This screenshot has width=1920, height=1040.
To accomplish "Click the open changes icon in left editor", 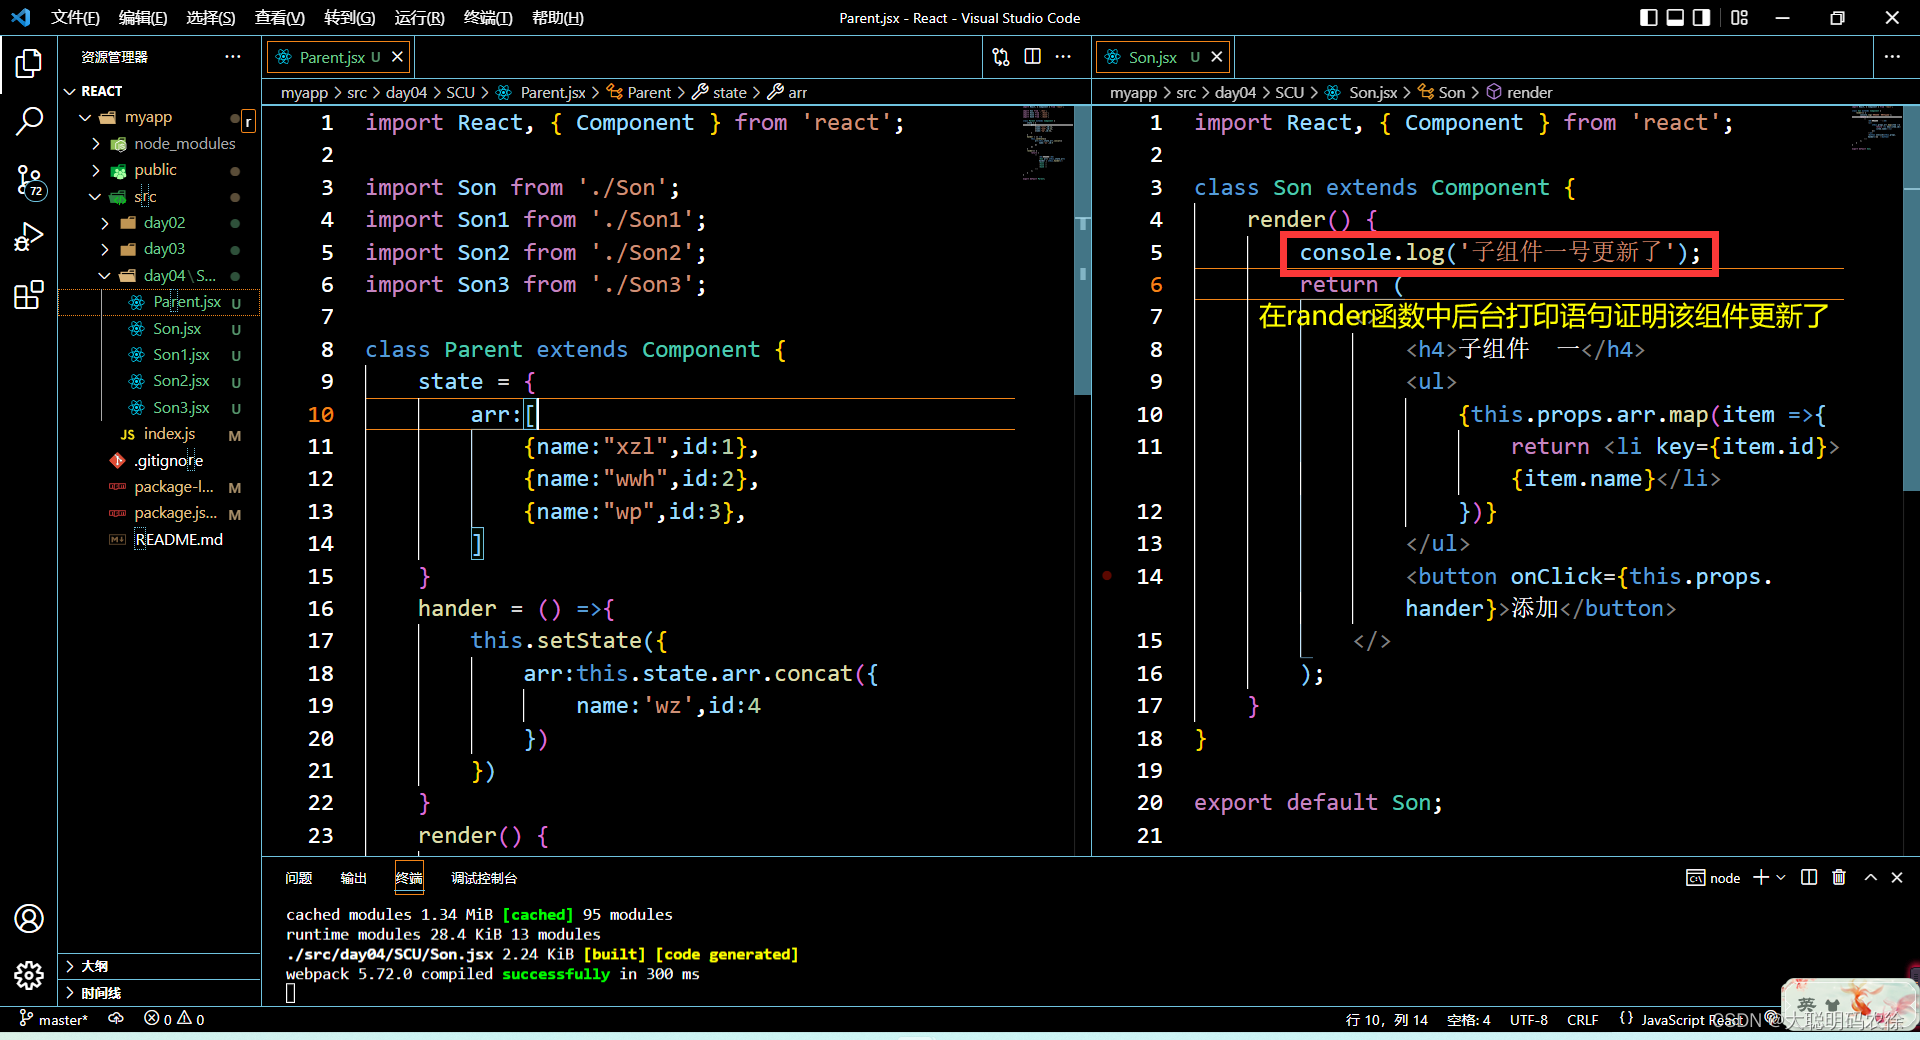I will click(1001, 57).
